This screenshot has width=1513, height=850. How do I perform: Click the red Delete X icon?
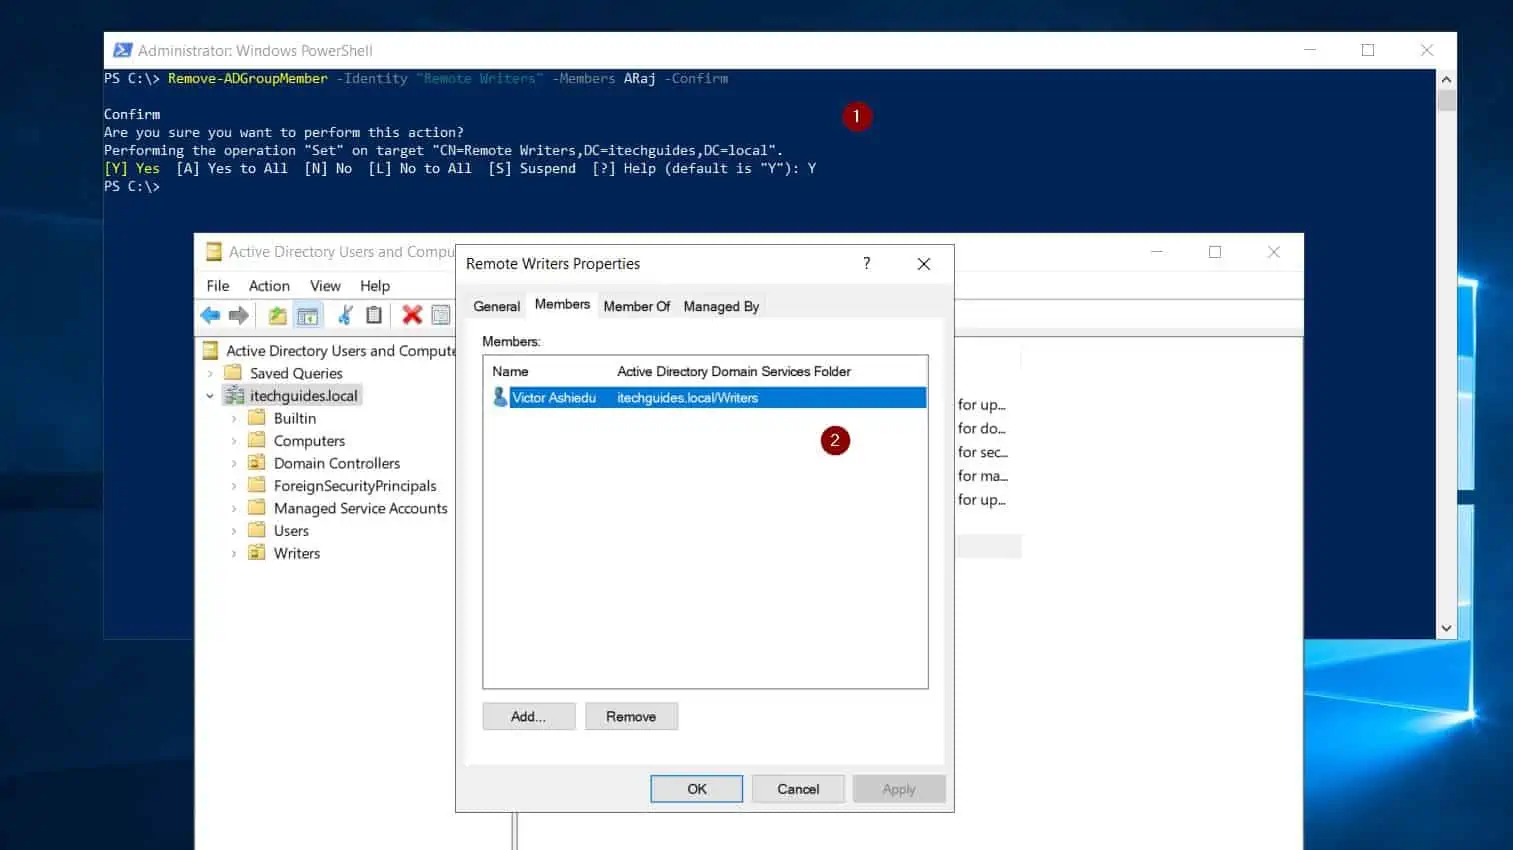(x=411, y=316)
